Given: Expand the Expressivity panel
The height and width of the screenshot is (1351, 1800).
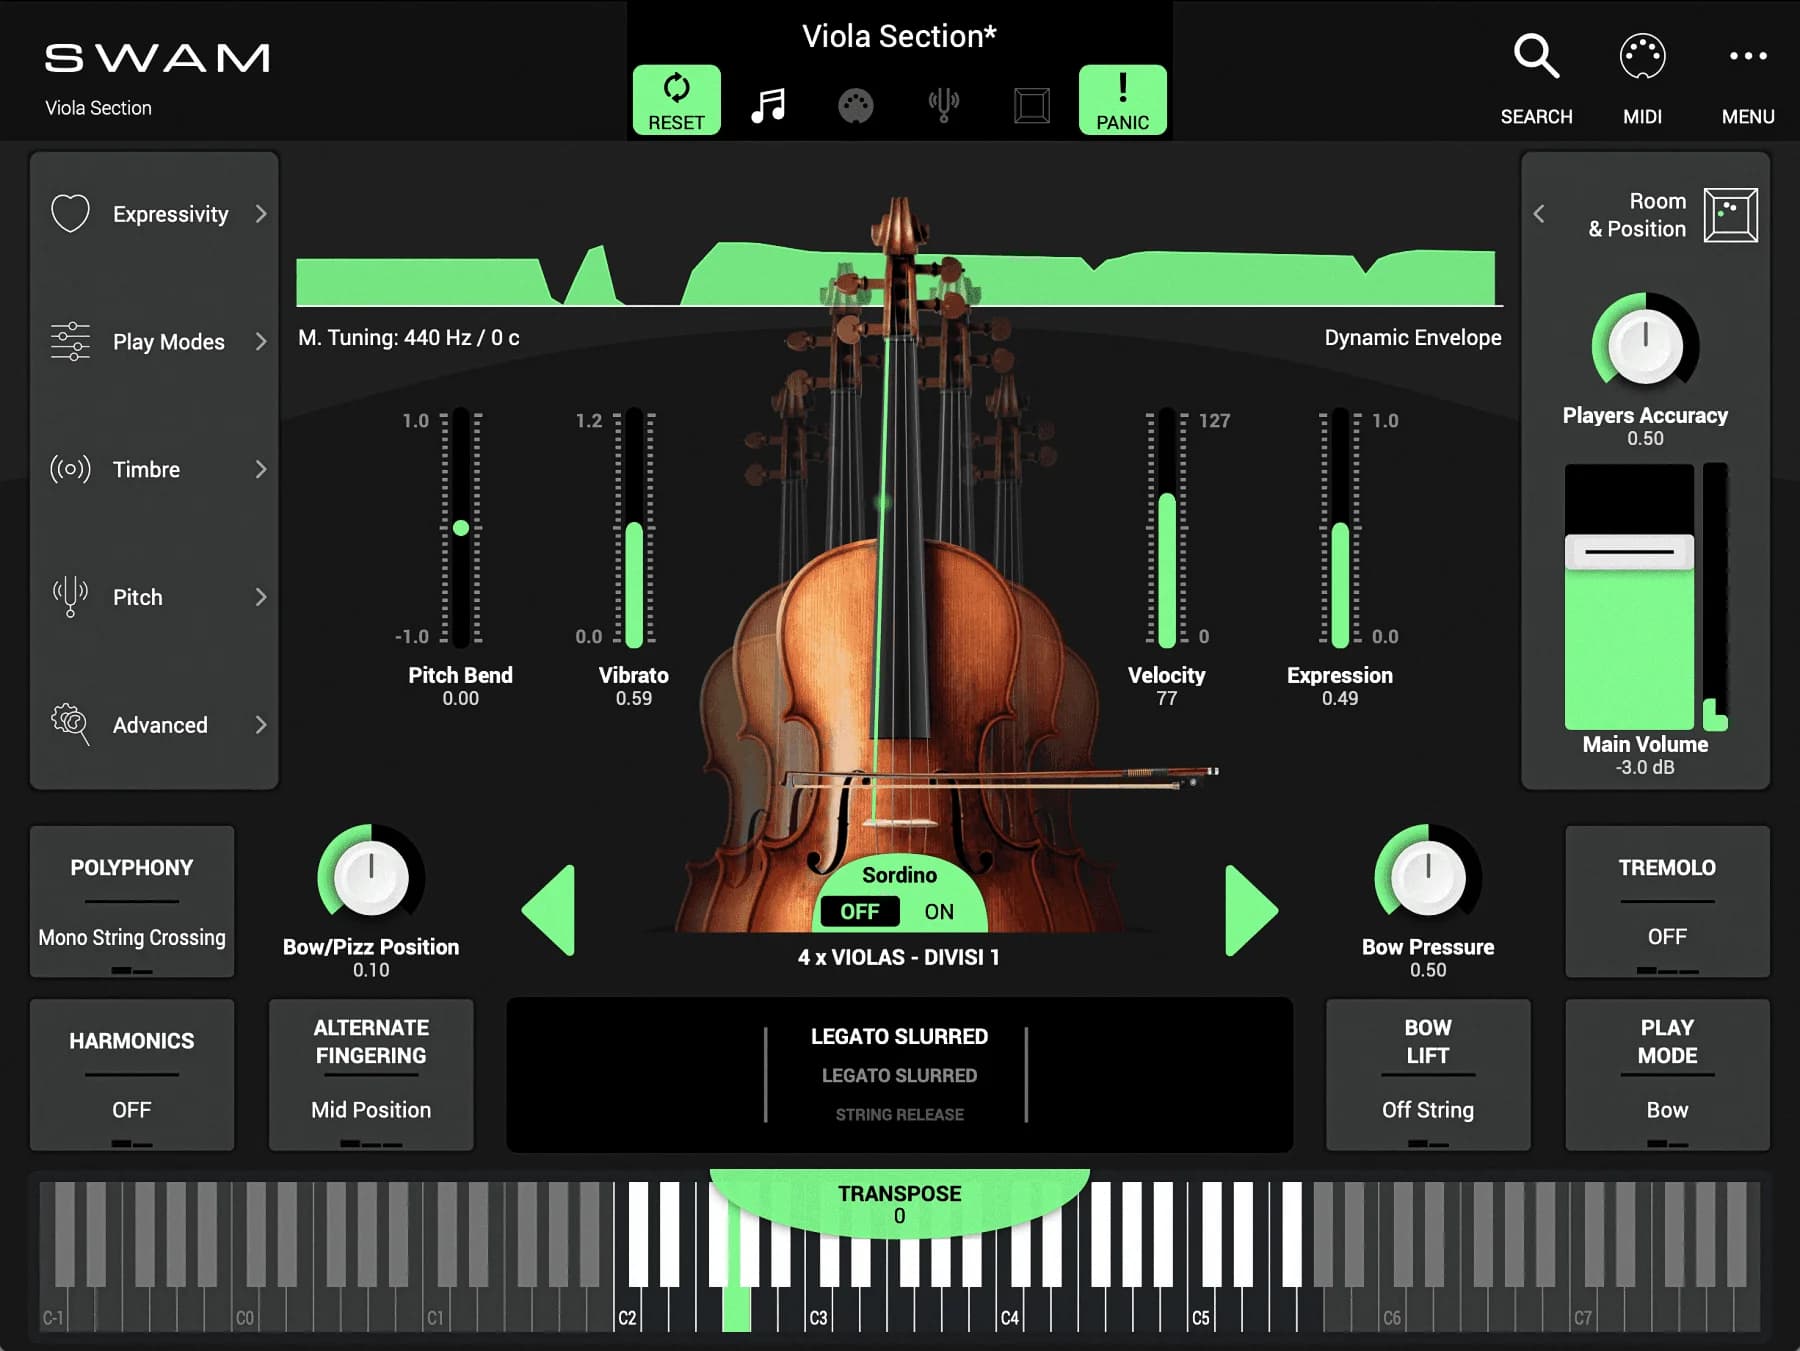Looking at the screenshot, I should click(x=155, y=214).
